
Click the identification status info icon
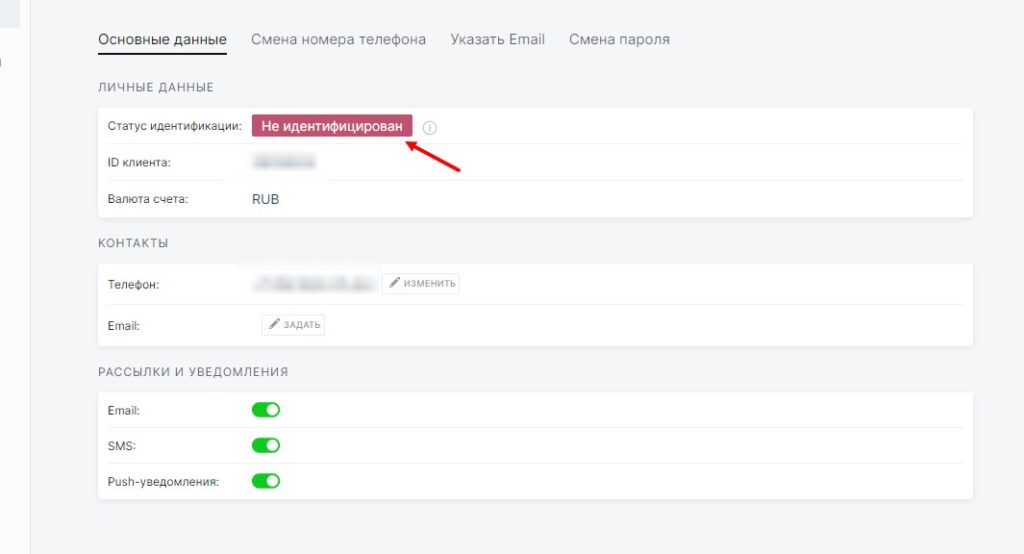point(429,127)
